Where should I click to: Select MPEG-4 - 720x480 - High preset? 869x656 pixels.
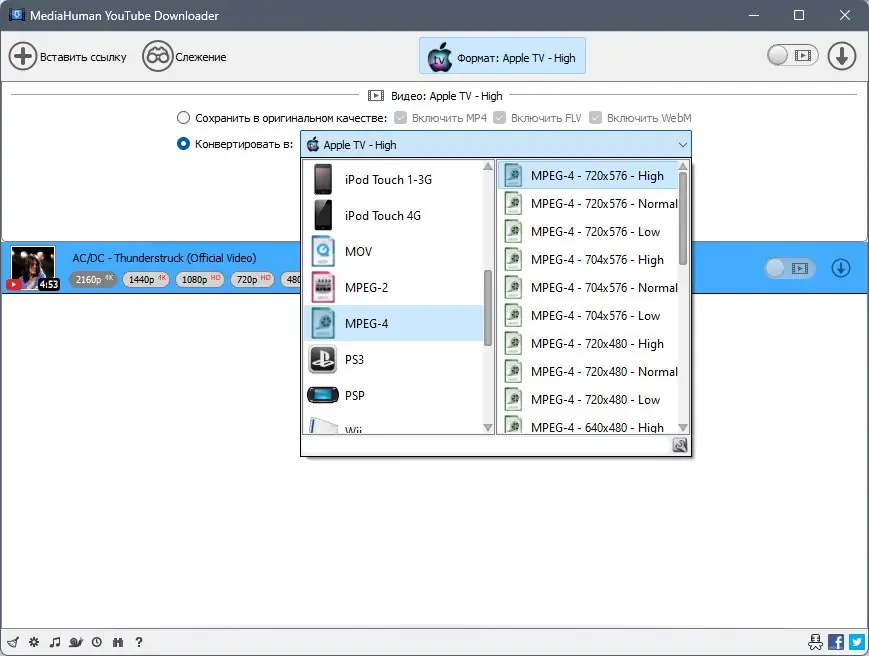(x=588, y=344)
